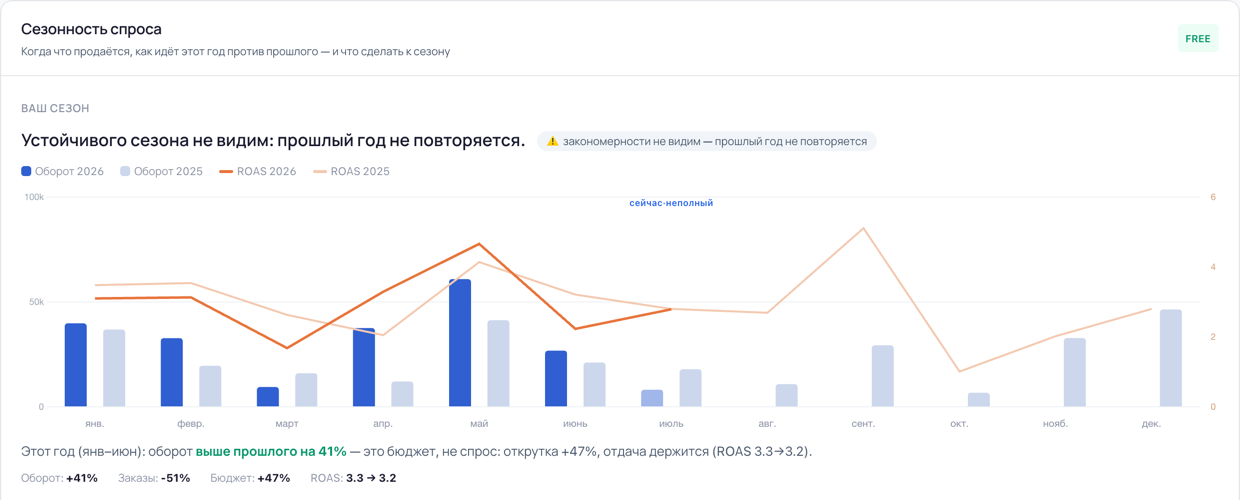Viewport: 1240px width, 500px height.
Task: Click the '100k' left axis value
Action: (34, 197)
